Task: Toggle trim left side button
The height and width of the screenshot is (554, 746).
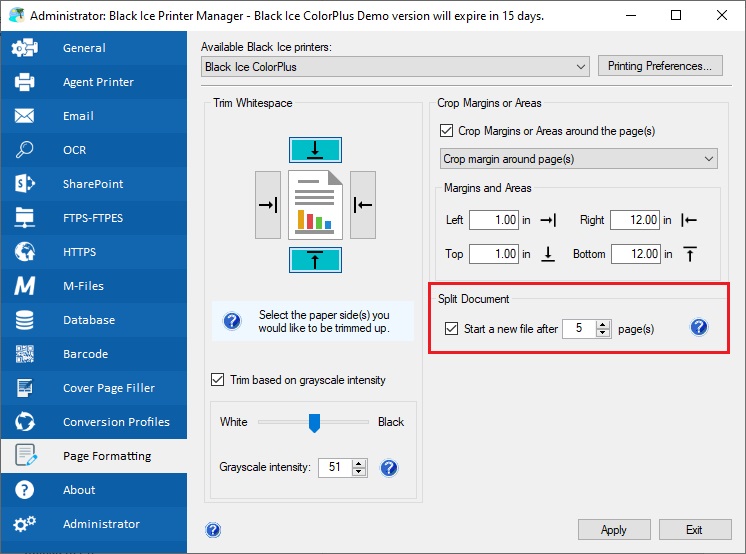Action: [268, 205]
